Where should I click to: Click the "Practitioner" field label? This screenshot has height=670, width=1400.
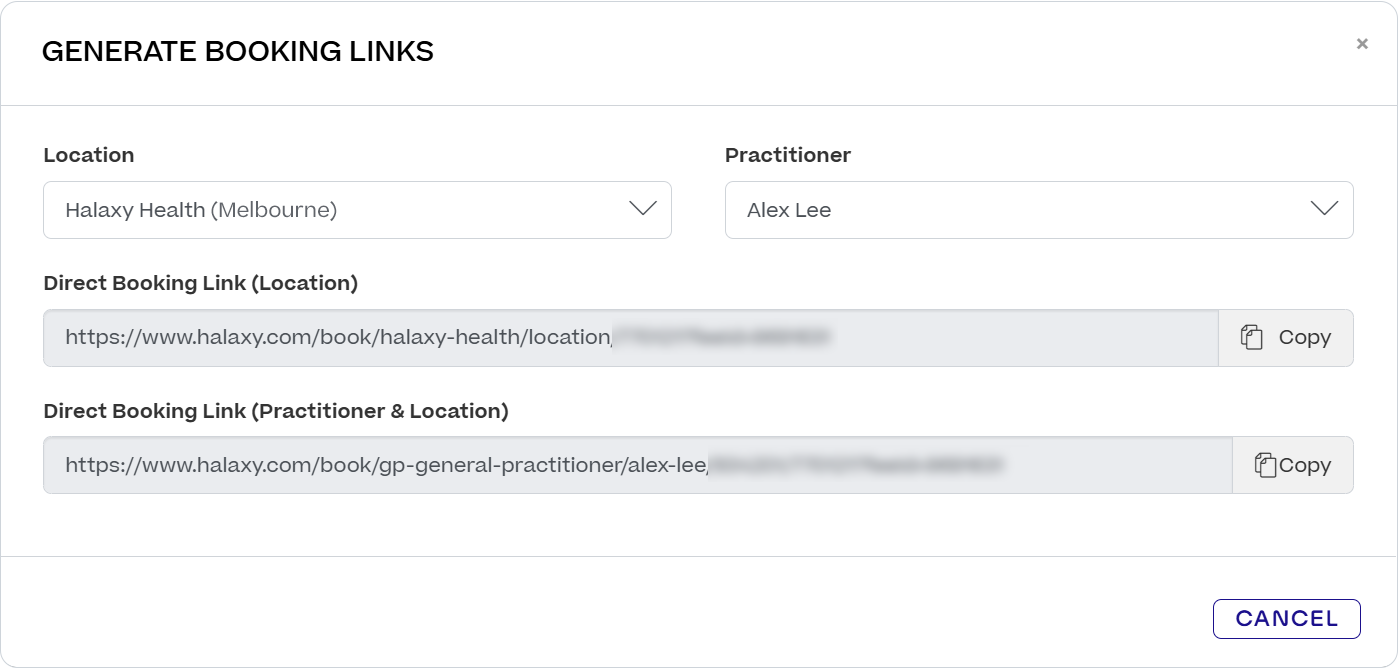[x=788, y=155]
